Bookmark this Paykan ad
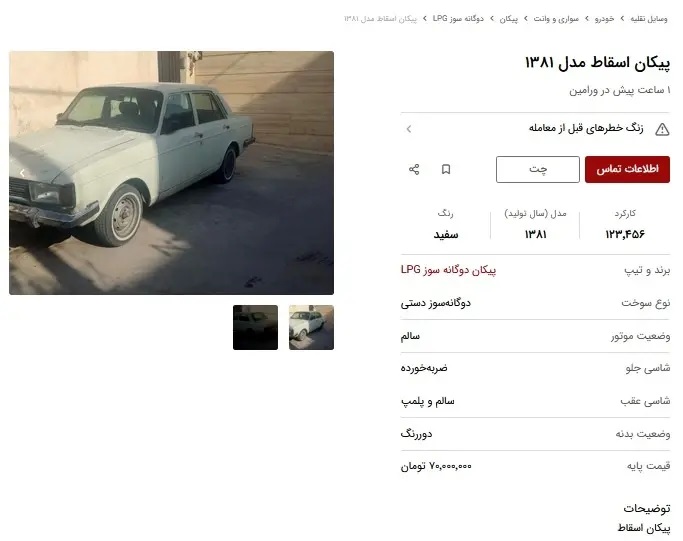 point(446,169)
